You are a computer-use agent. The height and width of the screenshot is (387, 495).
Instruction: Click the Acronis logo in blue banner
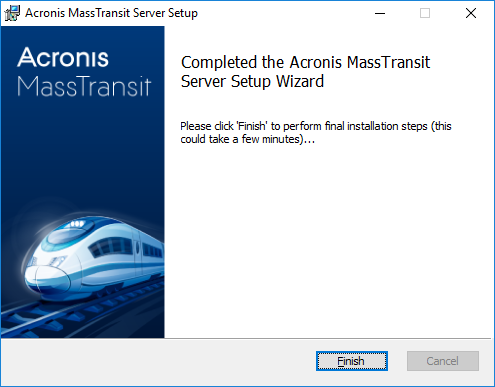click(63, 57)
